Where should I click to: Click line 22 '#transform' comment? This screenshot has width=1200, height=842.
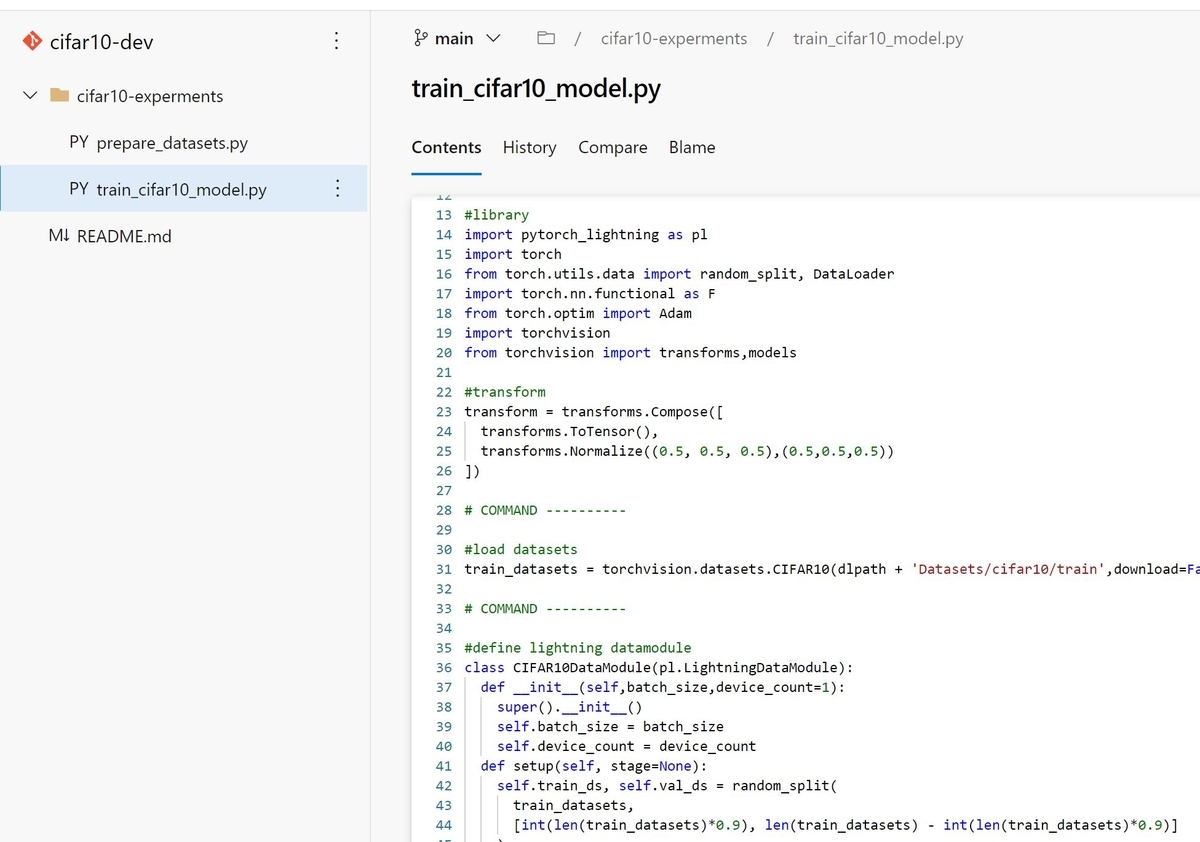pos(505,392)
